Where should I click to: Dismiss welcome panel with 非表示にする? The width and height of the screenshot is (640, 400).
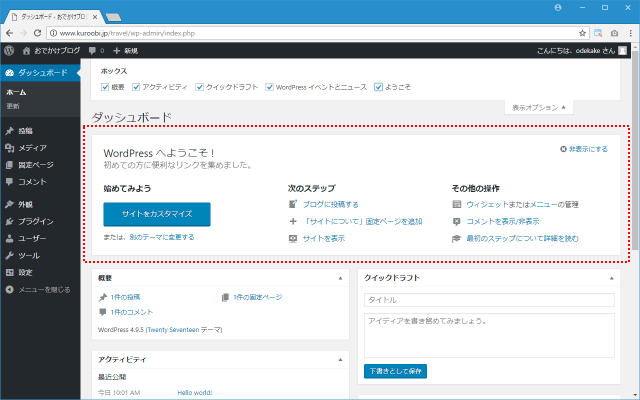pos(584,149)
